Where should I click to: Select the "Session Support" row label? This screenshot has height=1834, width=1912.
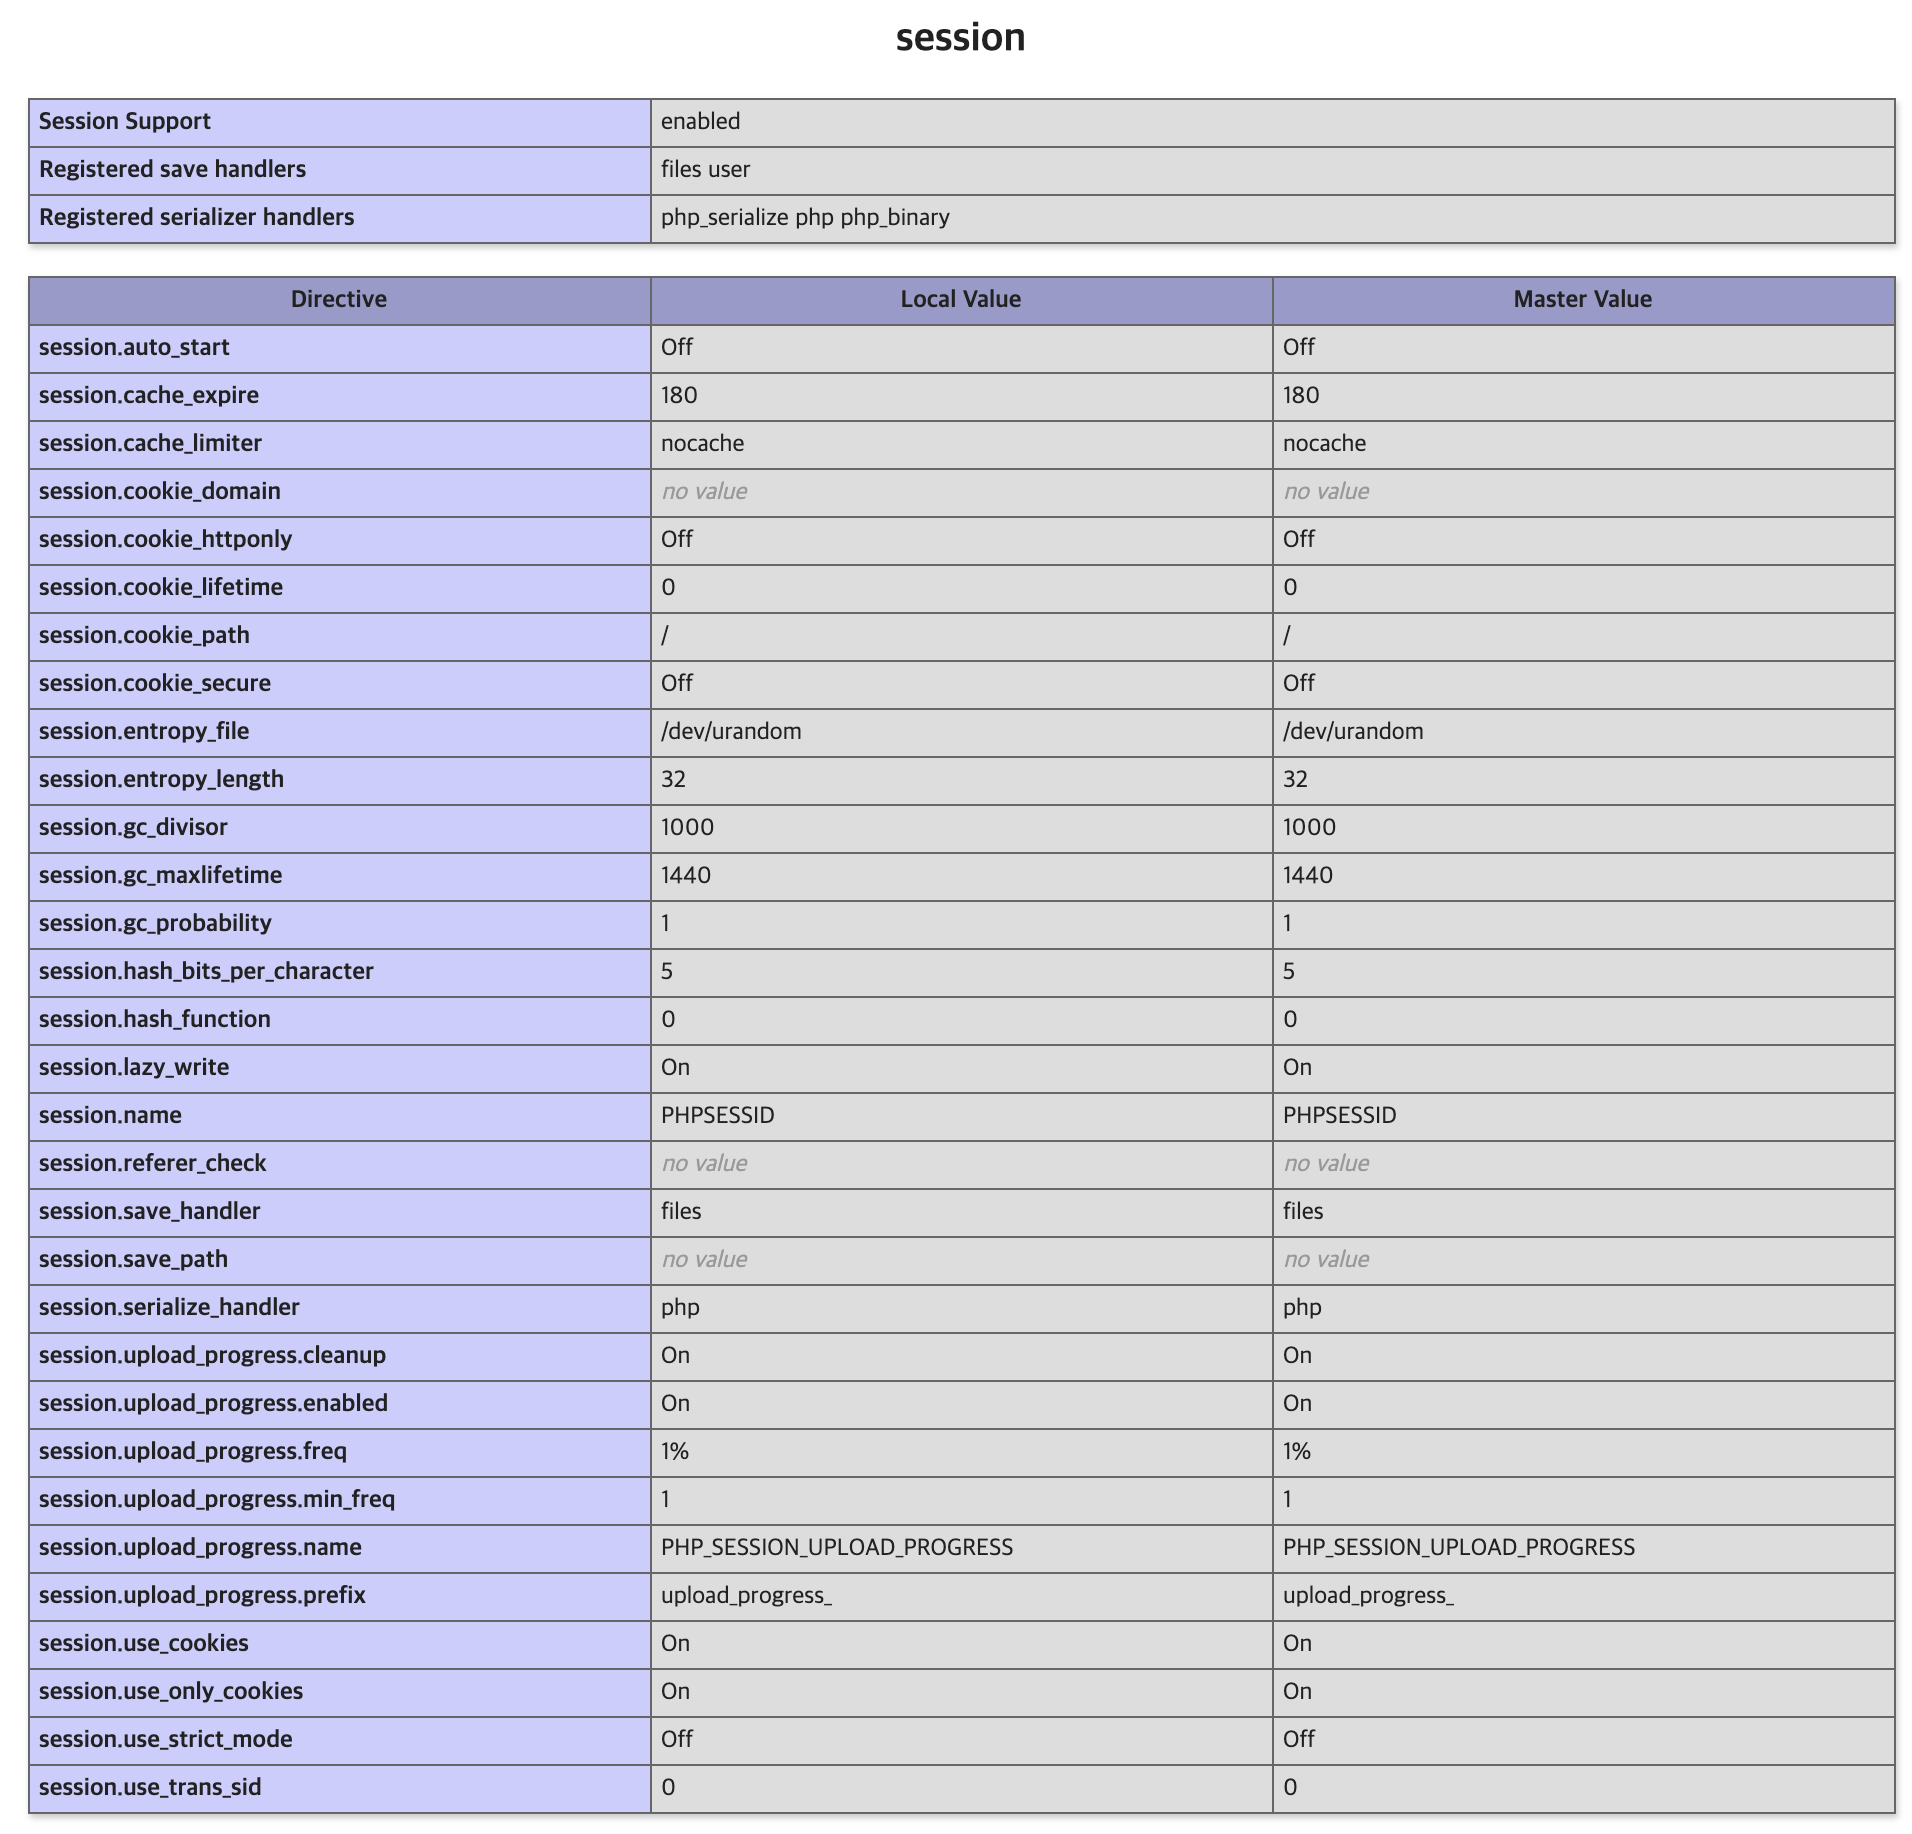[125, 121]
